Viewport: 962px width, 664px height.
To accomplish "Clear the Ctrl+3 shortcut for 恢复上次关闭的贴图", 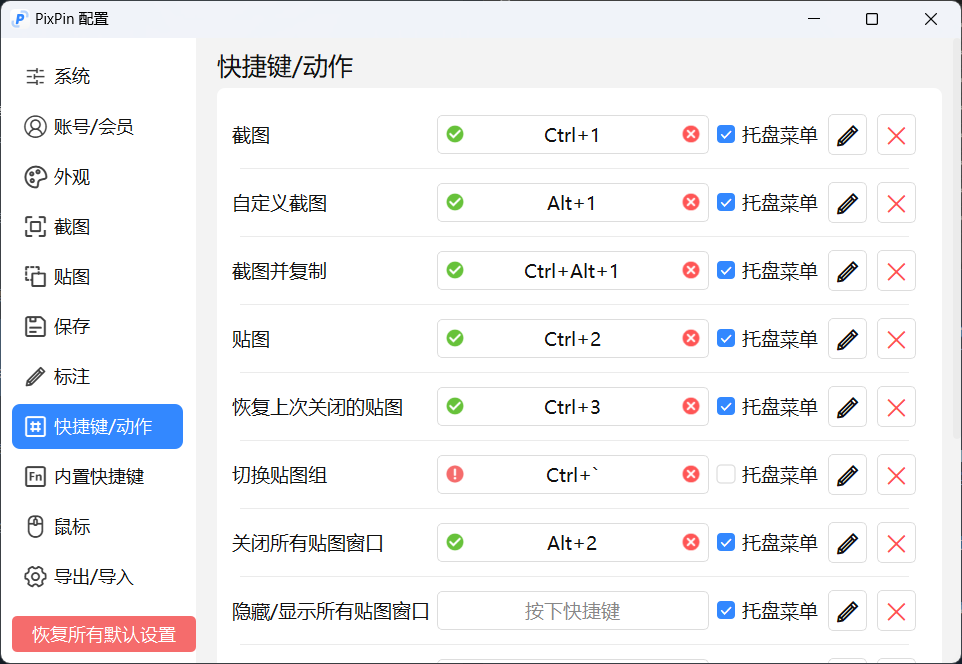I will coord(691,406).
